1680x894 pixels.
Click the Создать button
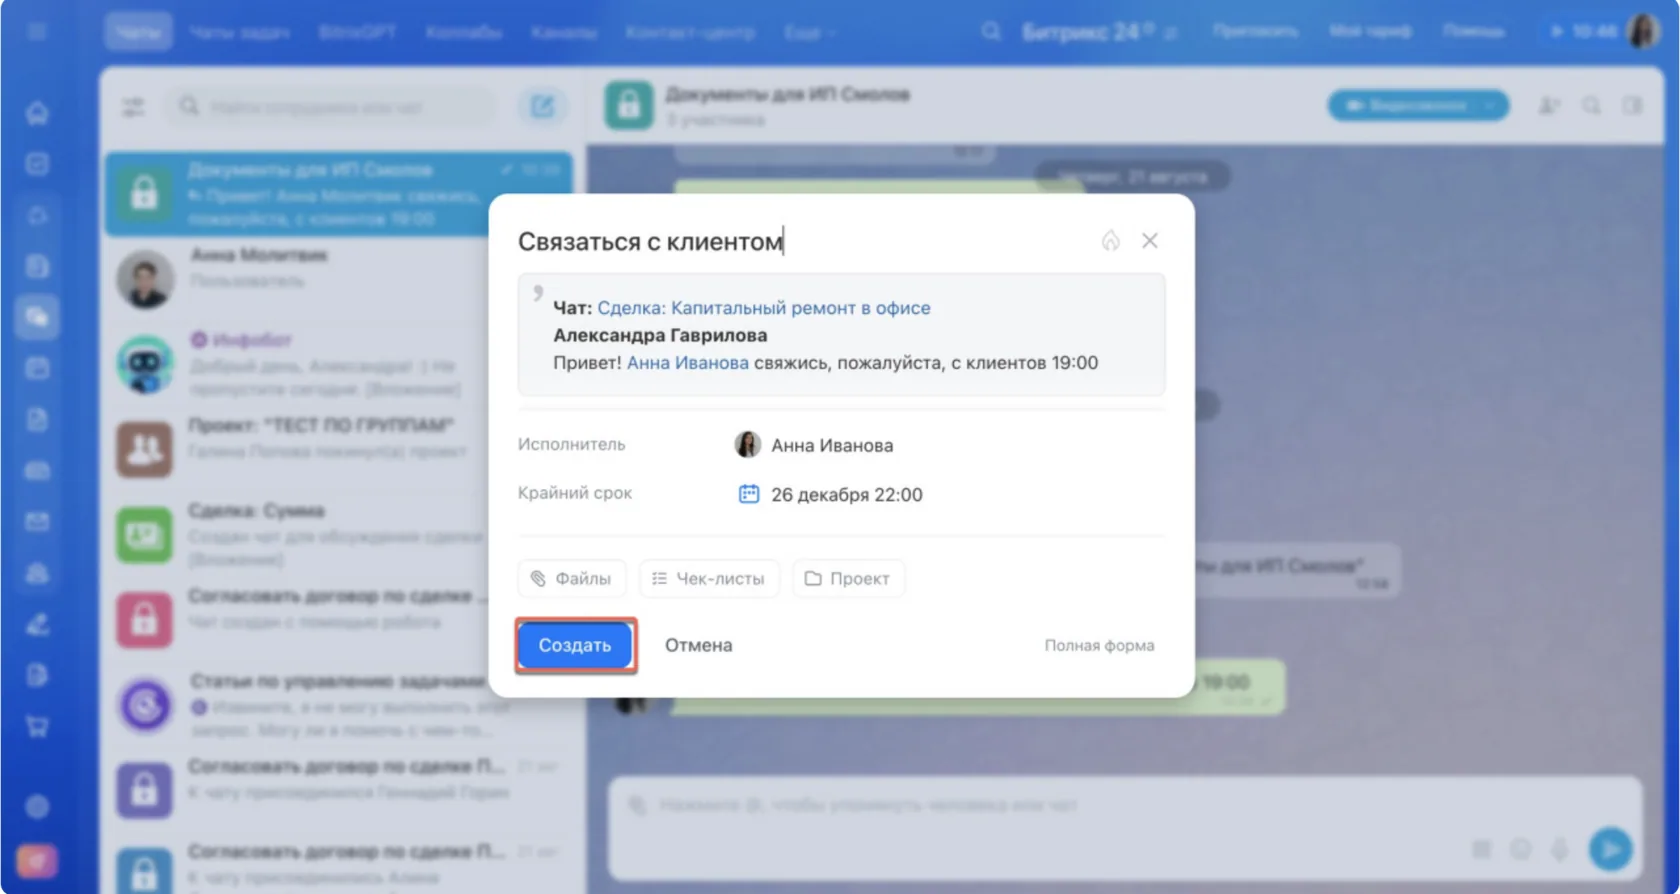[575, 645]
